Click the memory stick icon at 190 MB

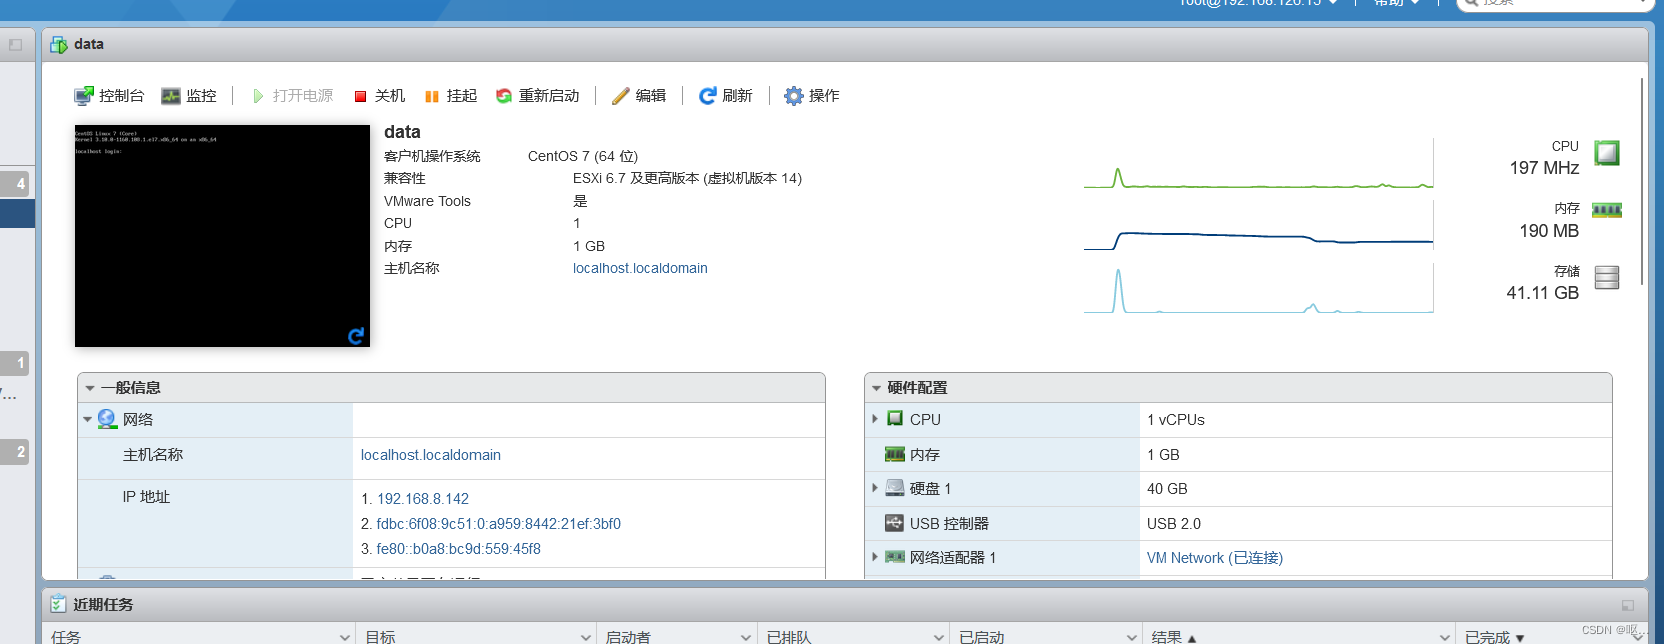pos(1607,210)
